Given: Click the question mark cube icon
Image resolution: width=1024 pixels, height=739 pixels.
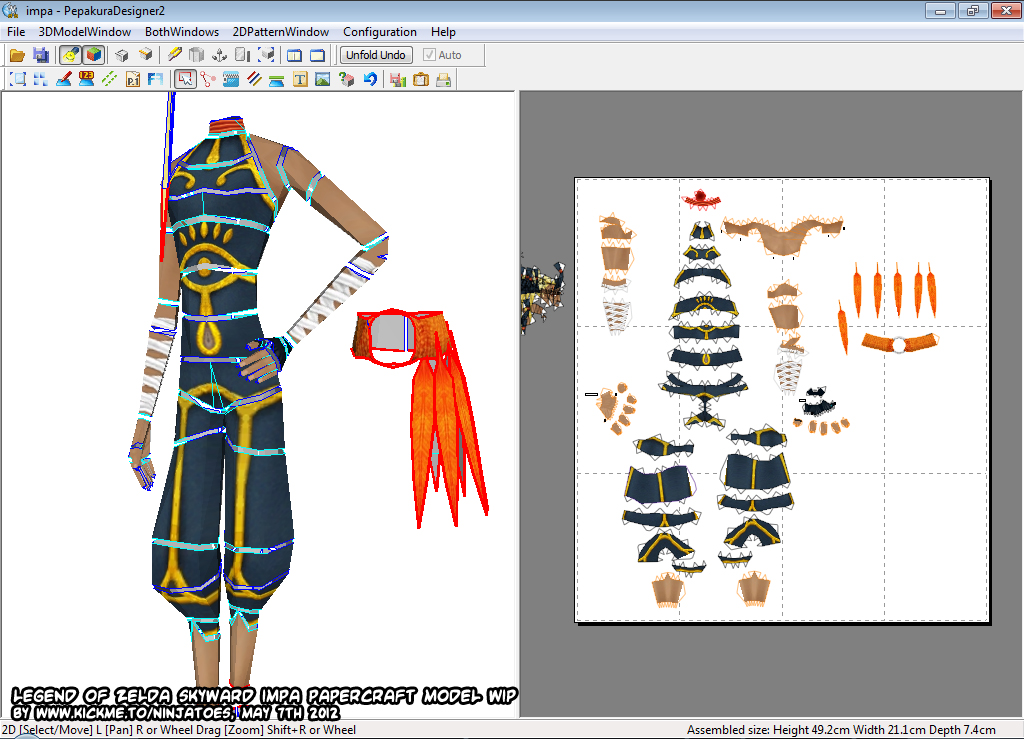Looking at the screenshot, I should coord(346,80).
